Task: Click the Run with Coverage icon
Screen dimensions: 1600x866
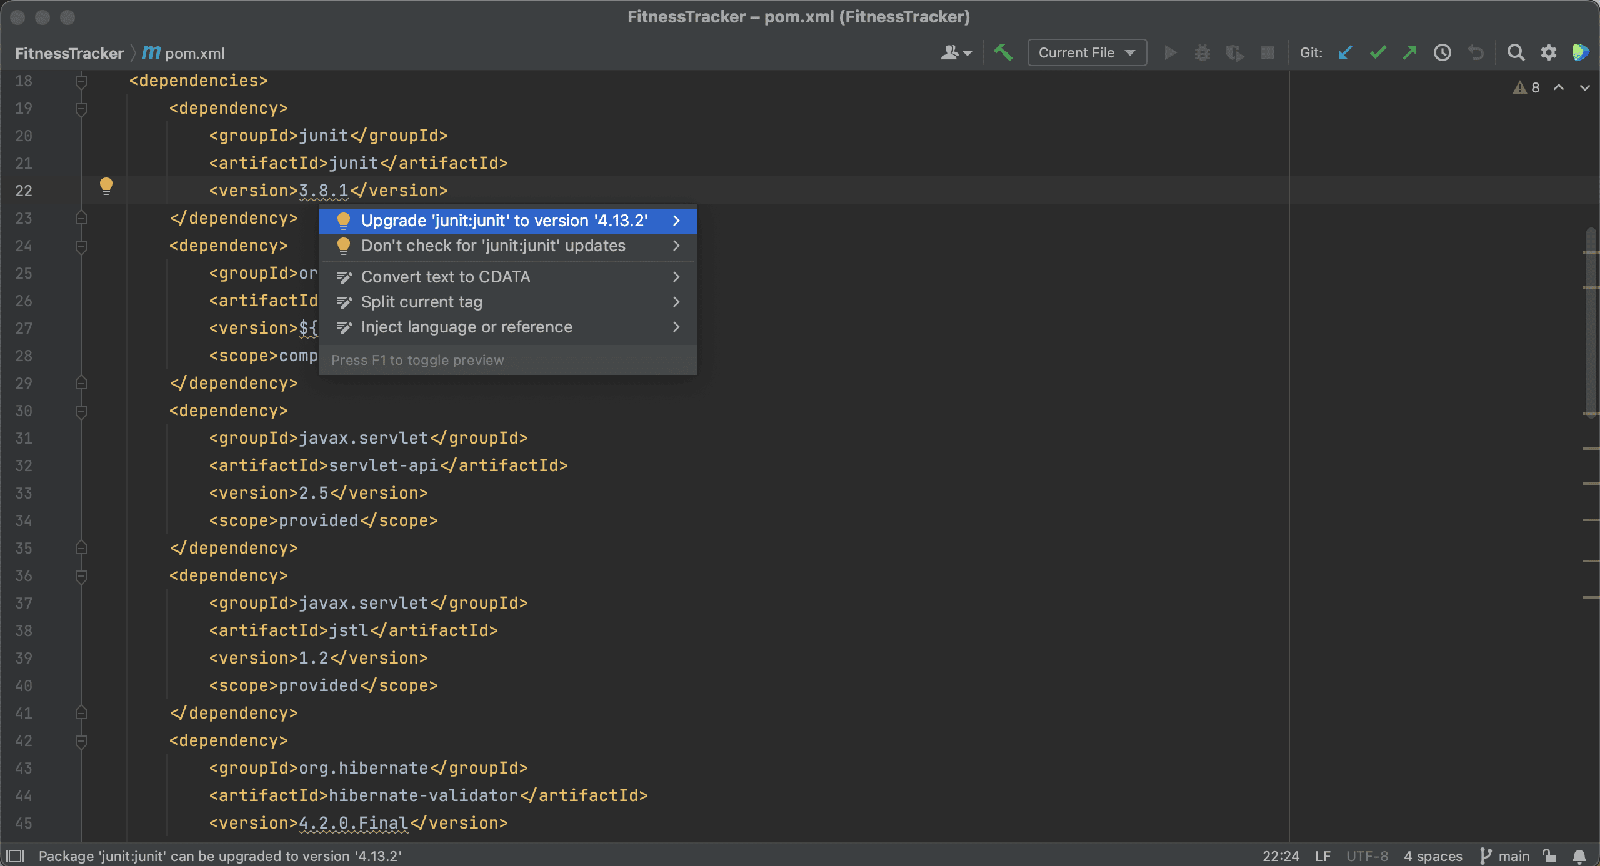Action: click(x=1235, y=53)
